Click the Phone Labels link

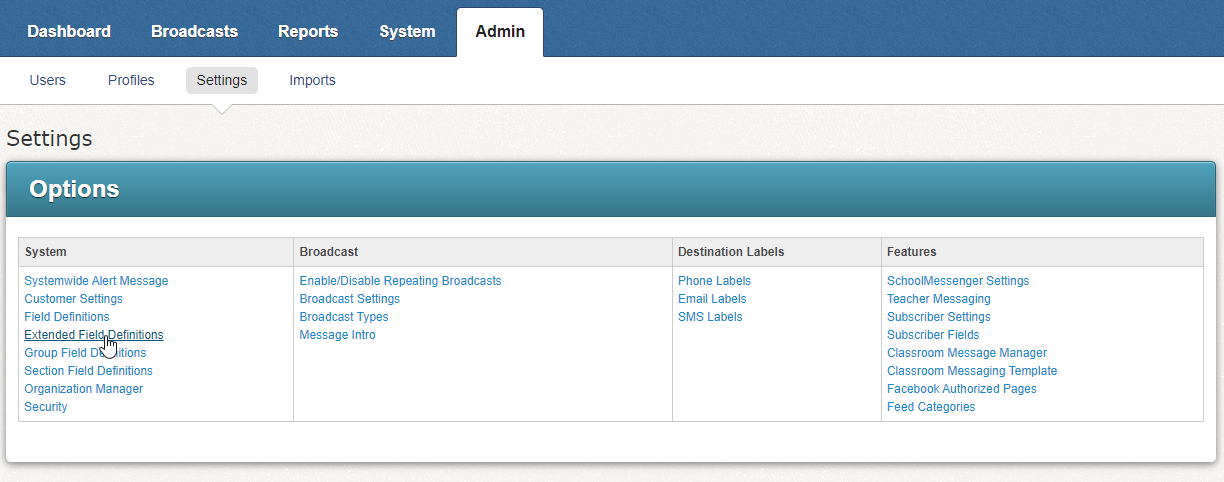pos(714,281)
